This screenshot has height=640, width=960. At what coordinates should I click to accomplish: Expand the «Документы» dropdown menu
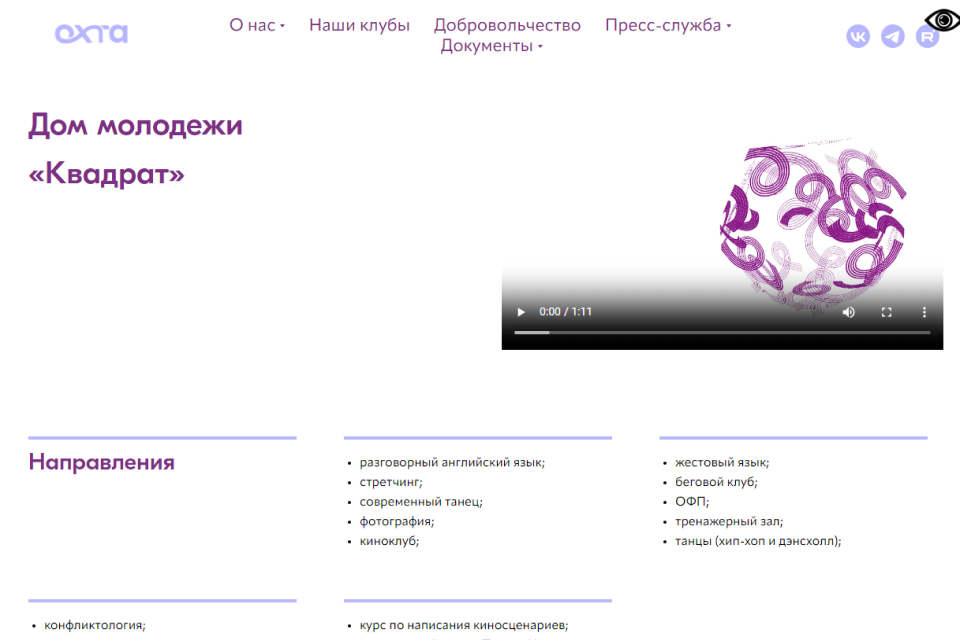[x=491, y=46]
